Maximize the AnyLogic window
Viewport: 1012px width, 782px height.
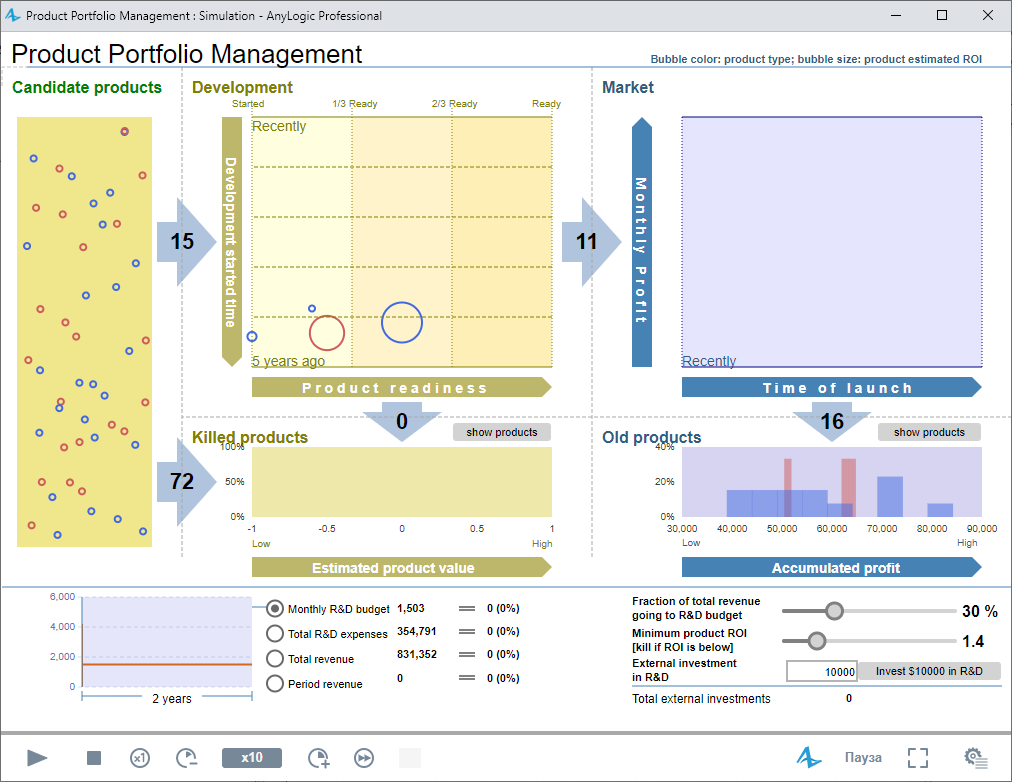[x=942, y=15]
